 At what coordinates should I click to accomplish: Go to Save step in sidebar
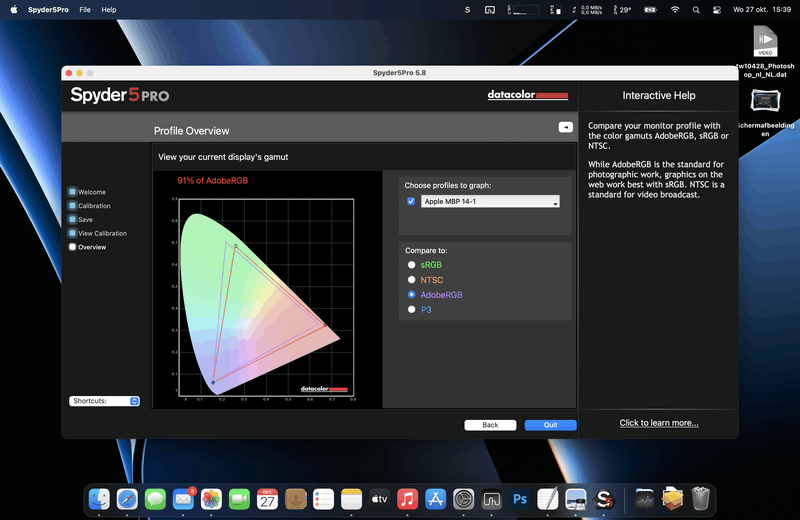point(81,219)
